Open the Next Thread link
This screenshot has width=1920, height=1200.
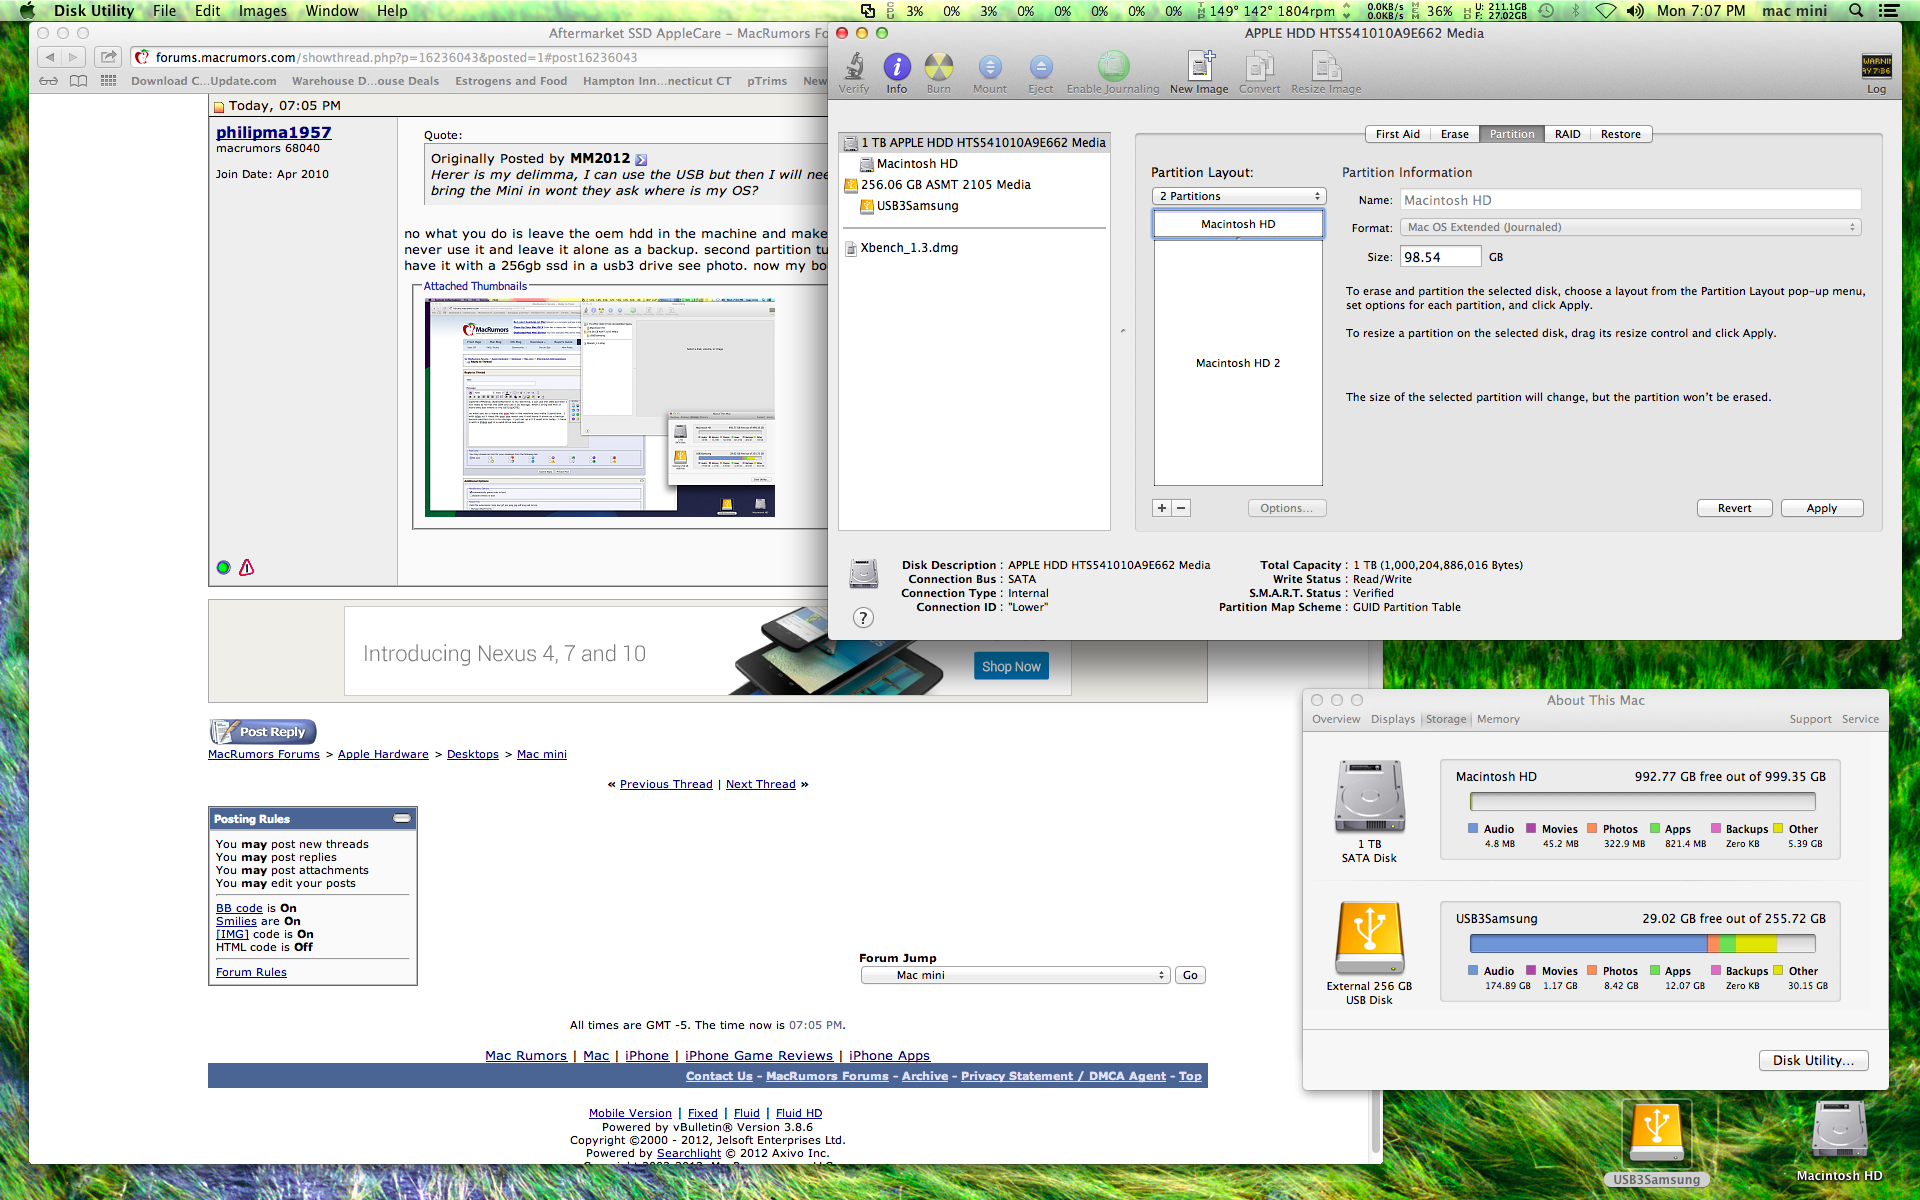[760, 784]
